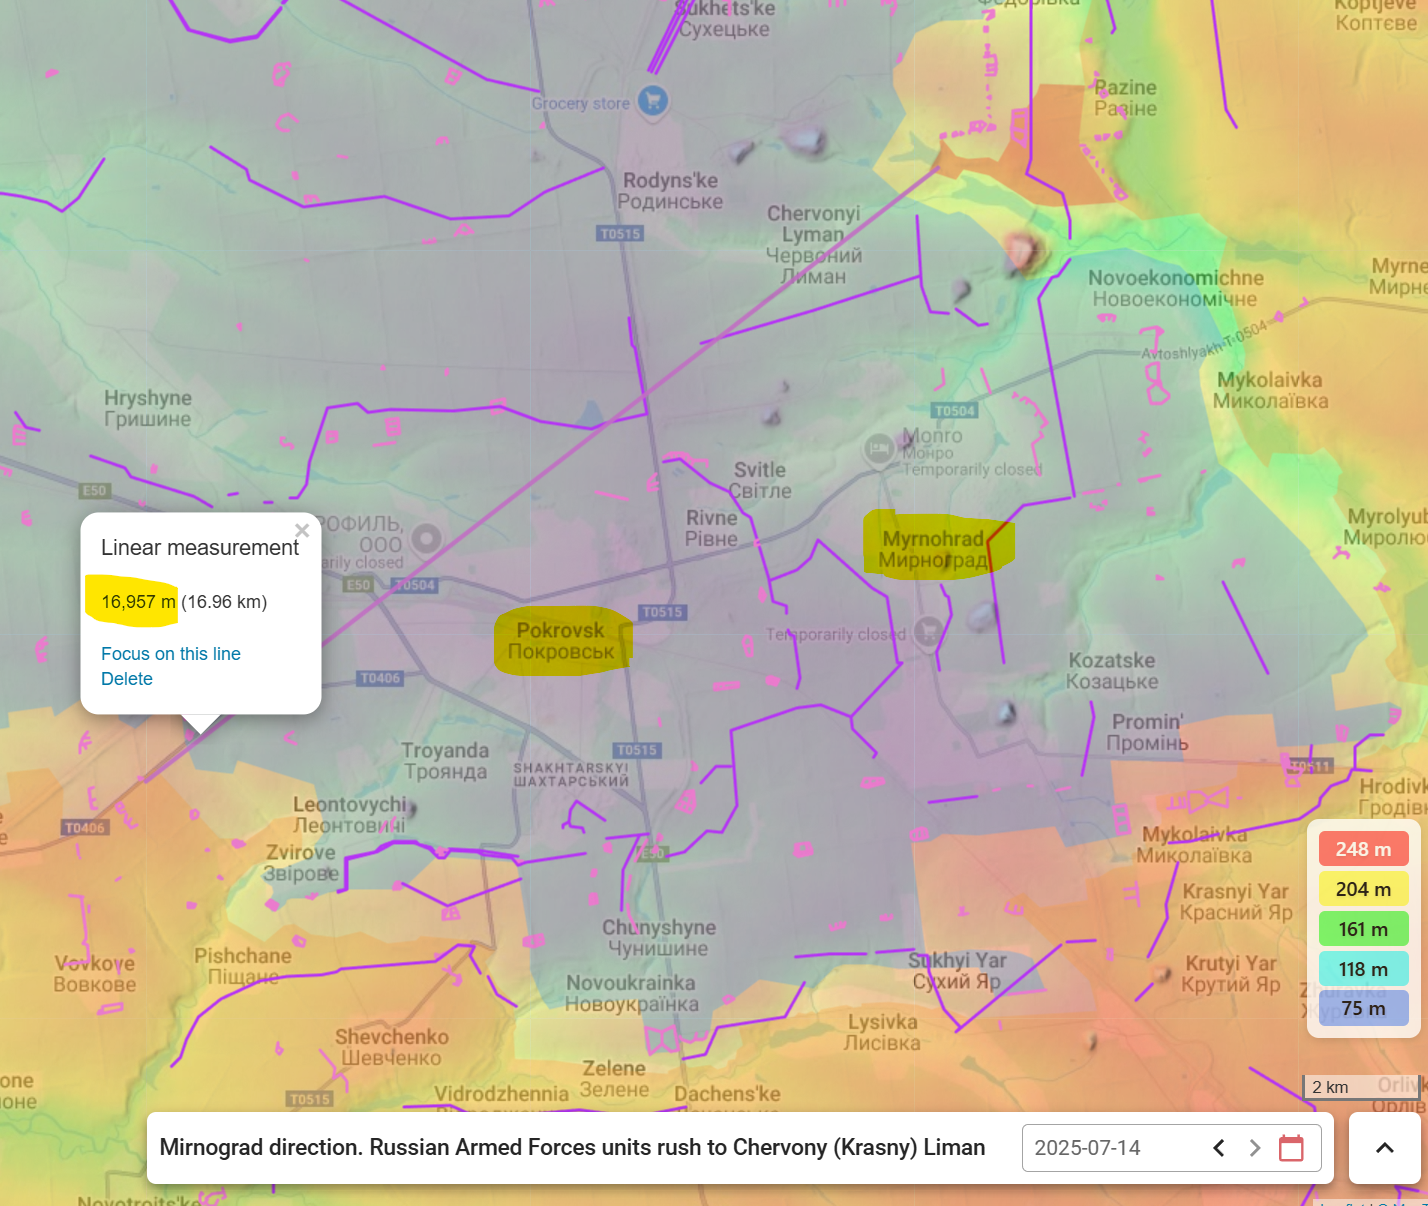The height and width of the screenshot is (1206, 1428).
Task: Select the 118 m elevation swatch
Action: (1363, 969)
